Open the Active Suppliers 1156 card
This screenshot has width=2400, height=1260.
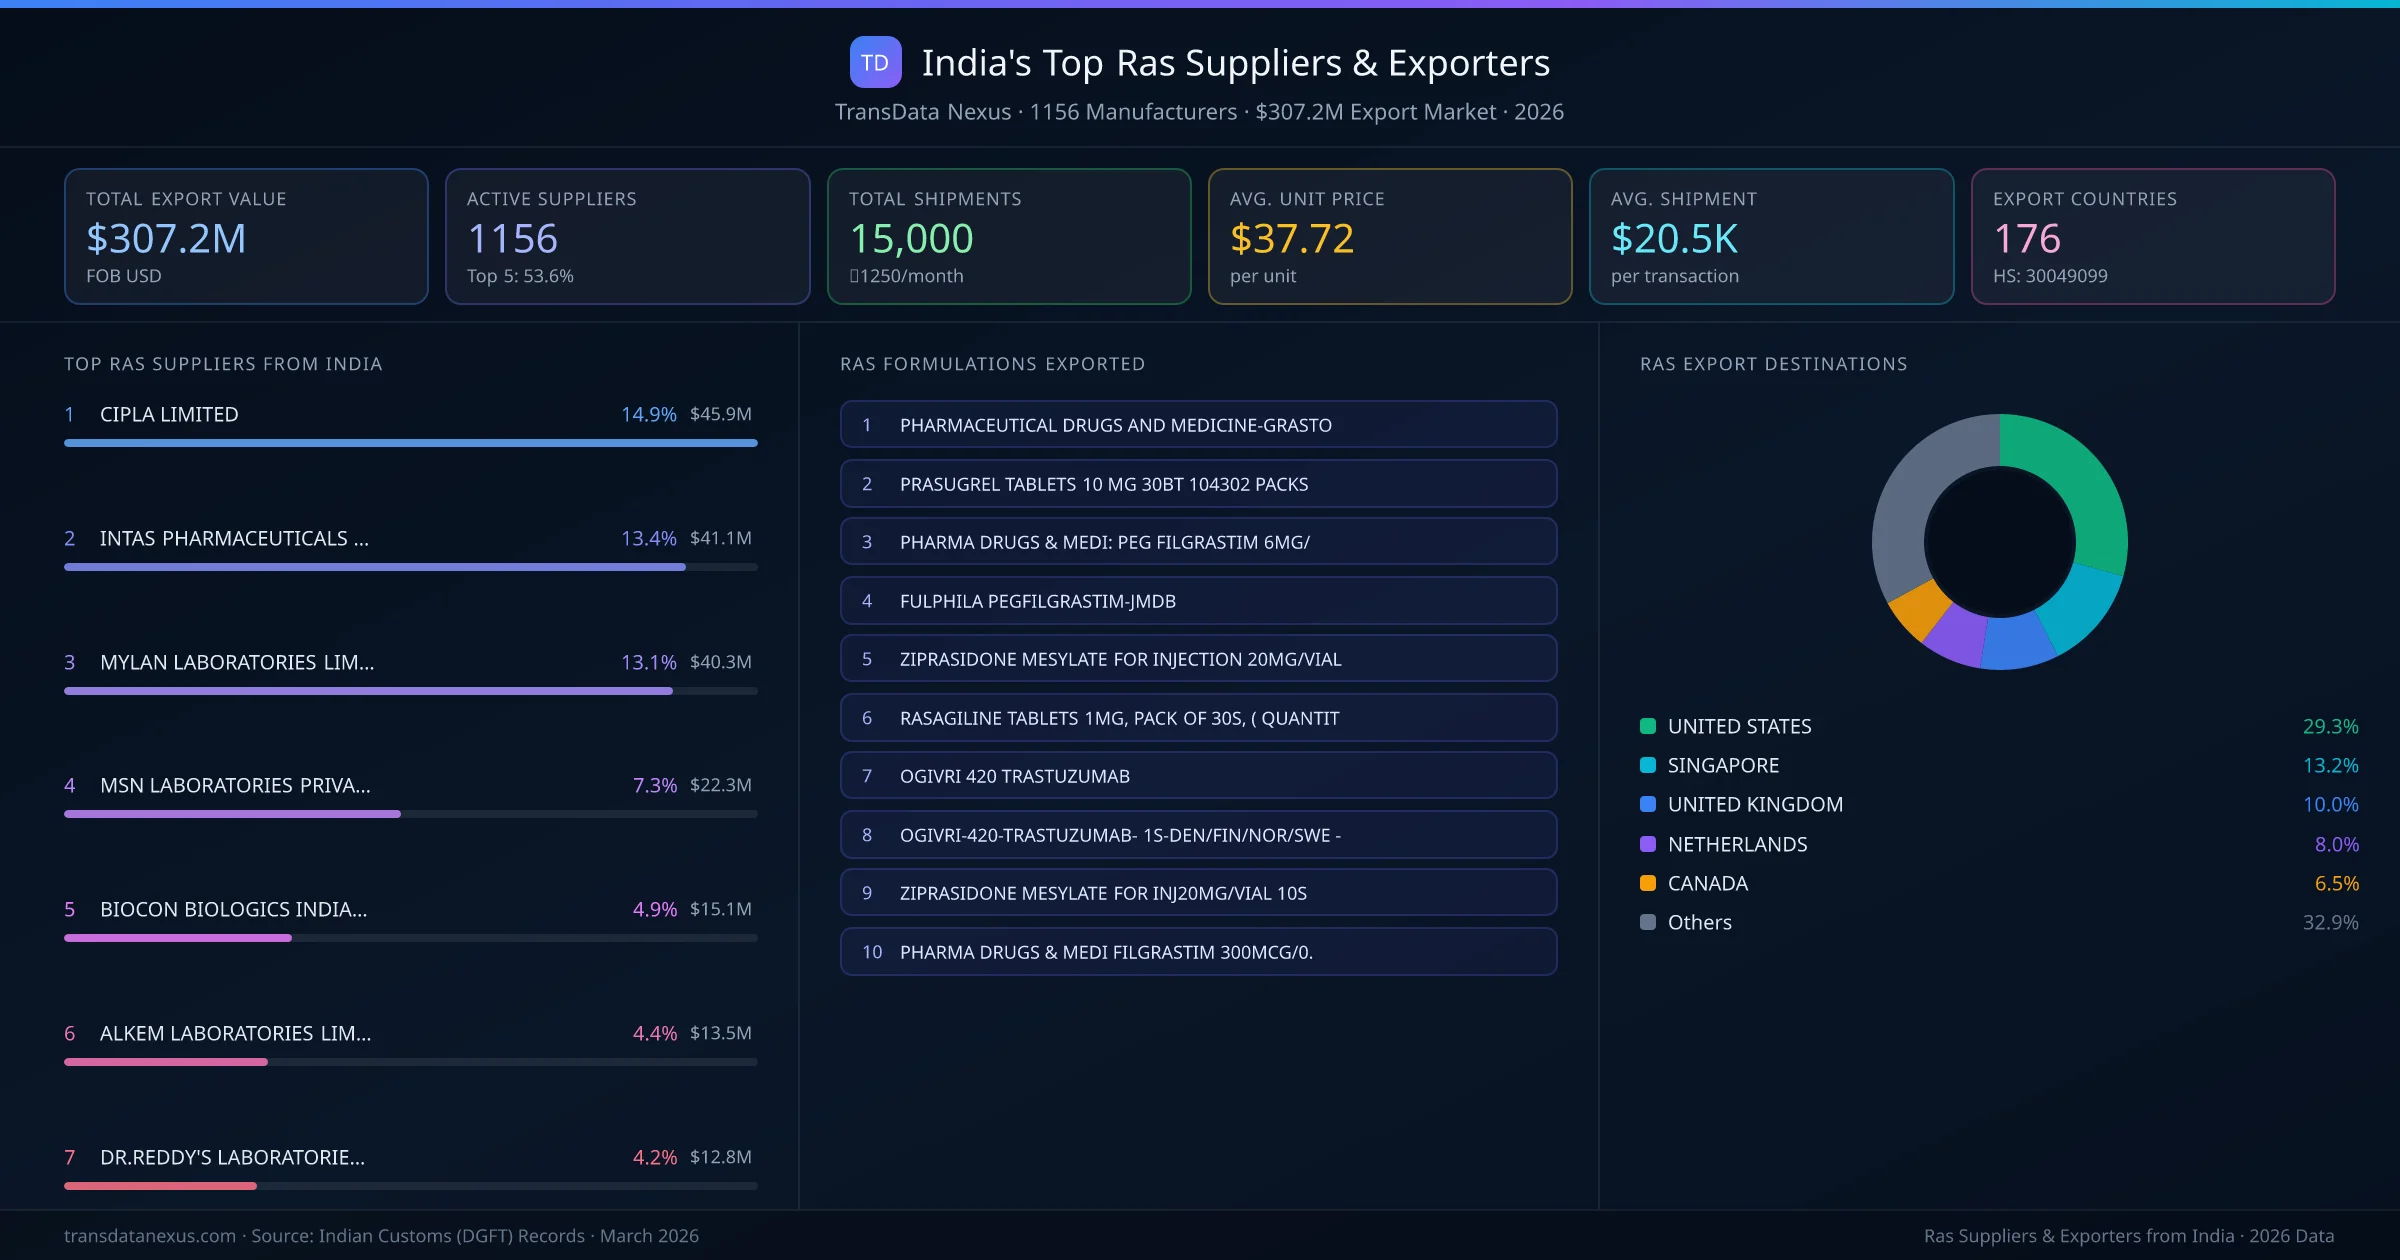tap(627, 236)
